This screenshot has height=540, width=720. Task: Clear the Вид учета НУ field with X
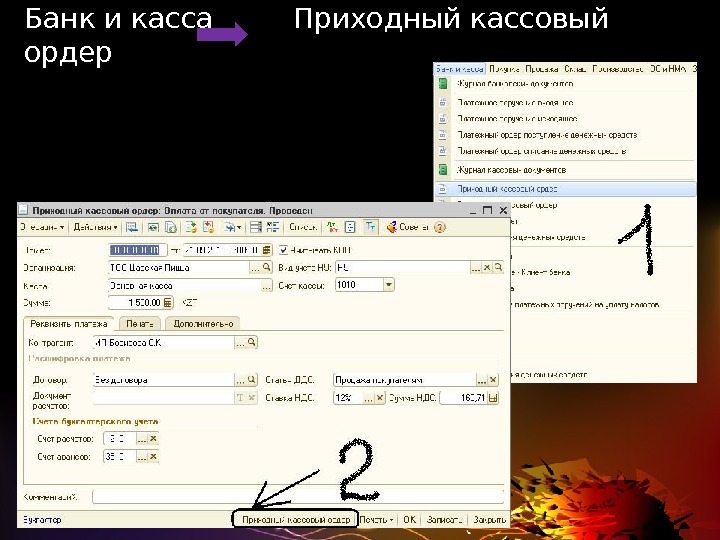487,267
